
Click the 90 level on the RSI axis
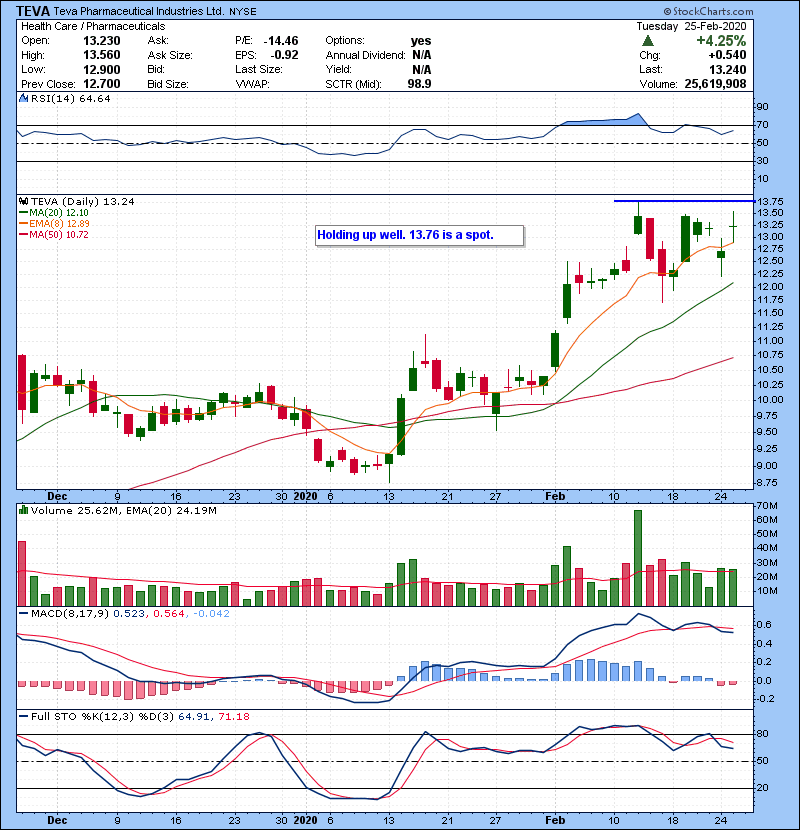click(762, 107)
